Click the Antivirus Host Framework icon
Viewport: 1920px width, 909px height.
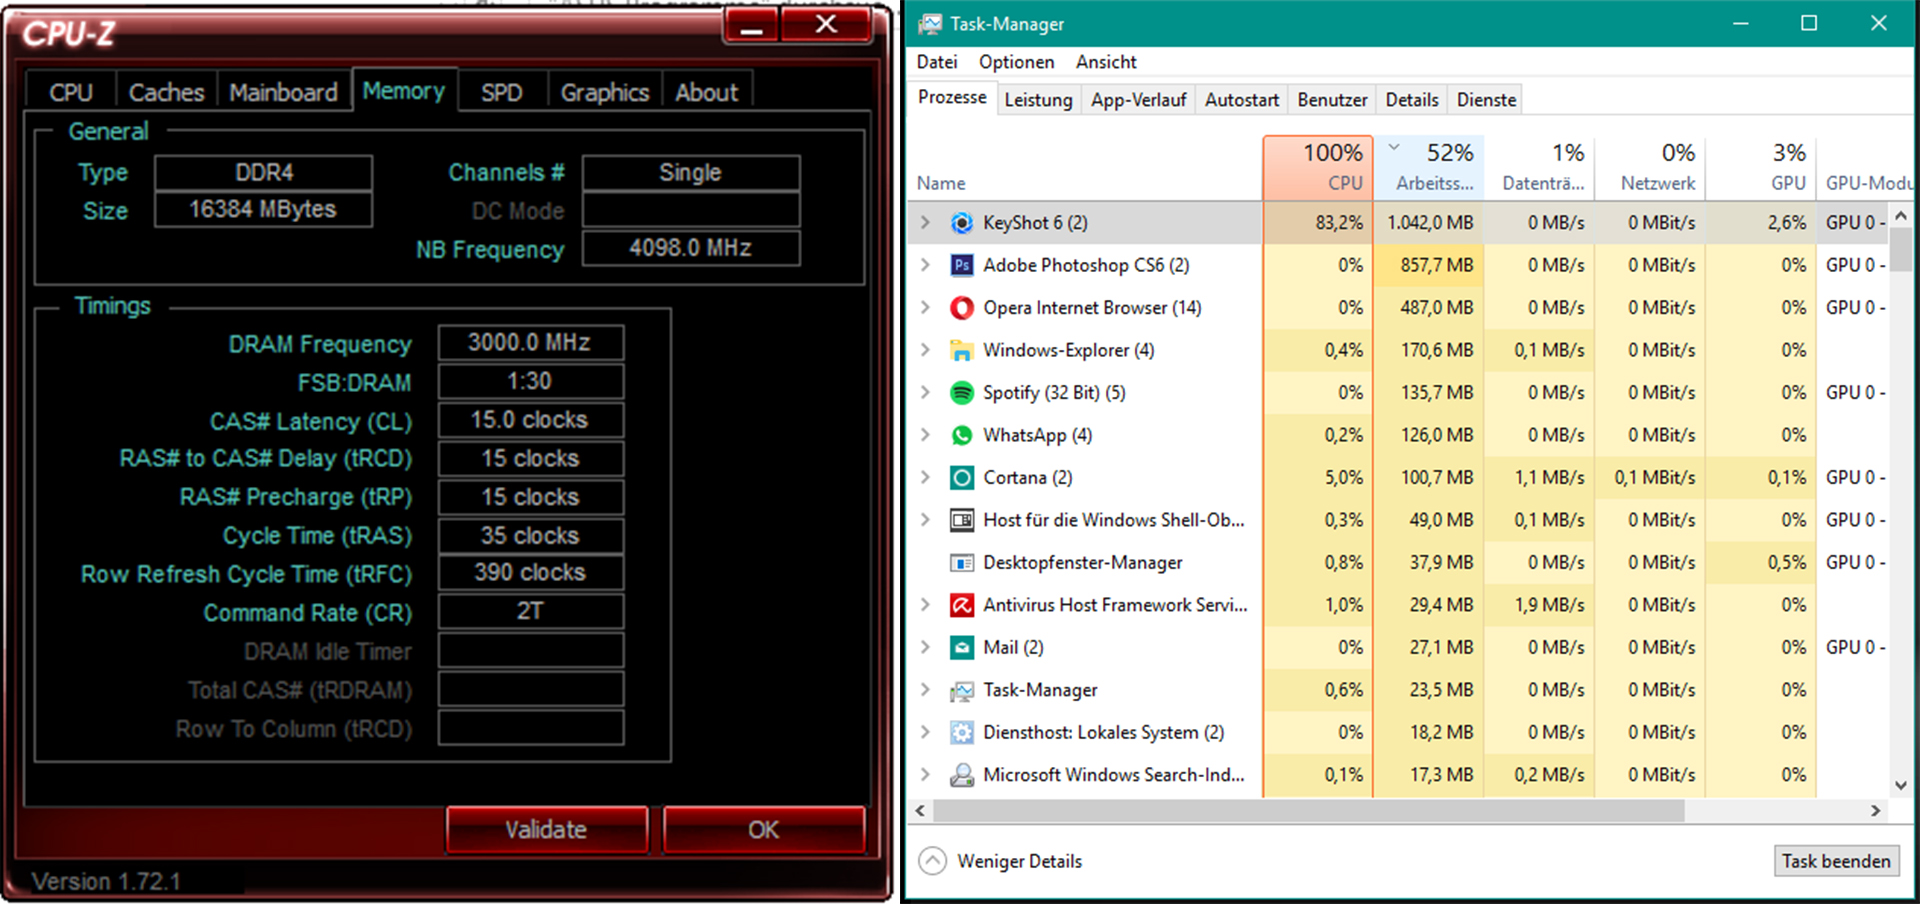point(961,605)
